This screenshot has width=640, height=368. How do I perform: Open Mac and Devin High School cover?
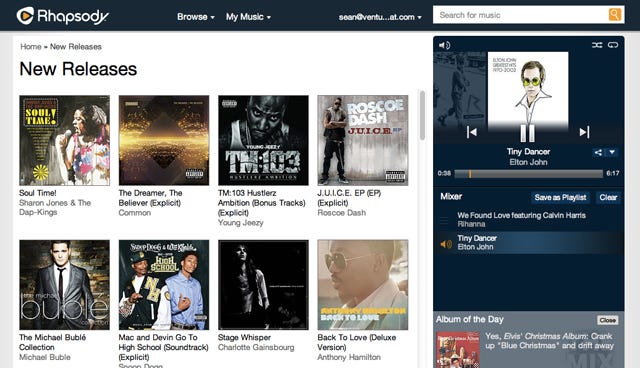[164, 285]
